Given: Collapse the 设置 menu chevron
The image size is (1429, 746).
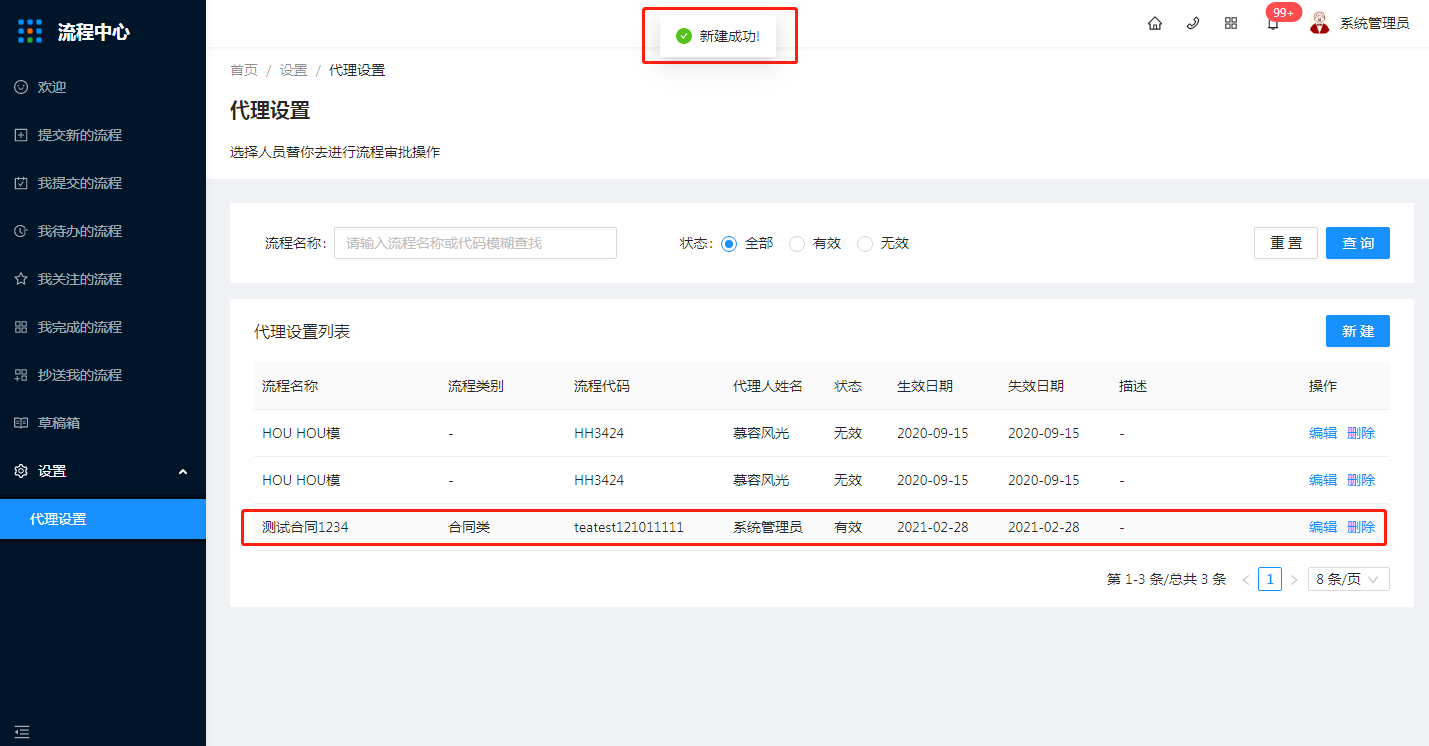Looking at the screenshot, I should [x=183, y=471].
